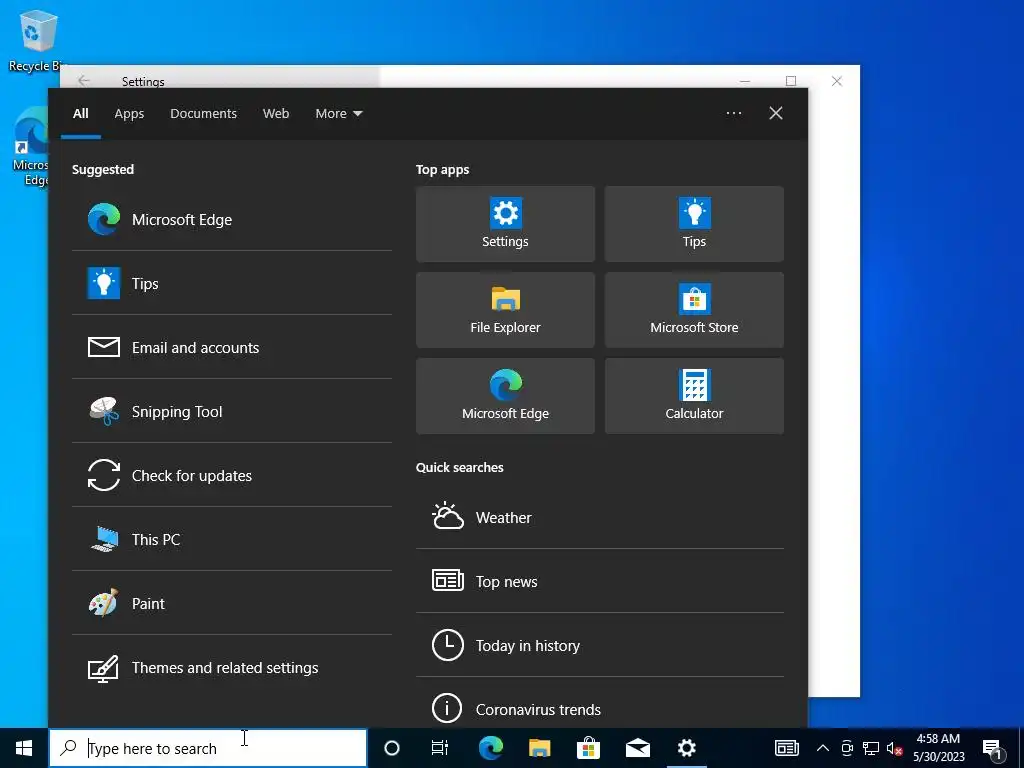The height and width of the screenshot is (768, 1024).
Task: Open Calculator tile in Top apps
Action: pyautogui.click(x=694, y=396)
